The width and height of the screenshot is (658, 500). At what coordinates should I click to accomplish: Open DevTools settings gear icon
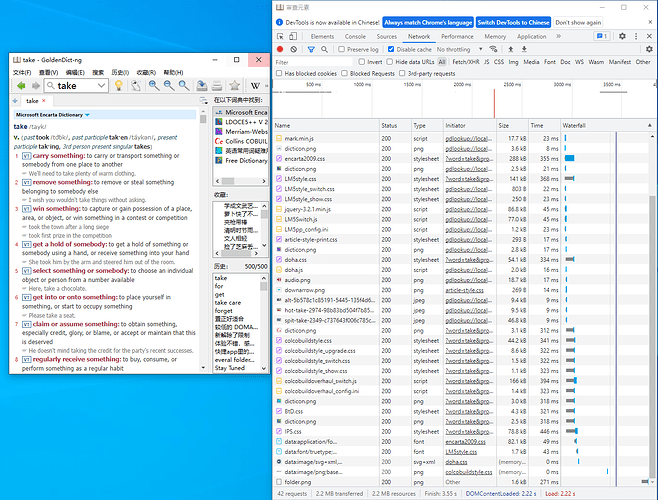(622, 36)
